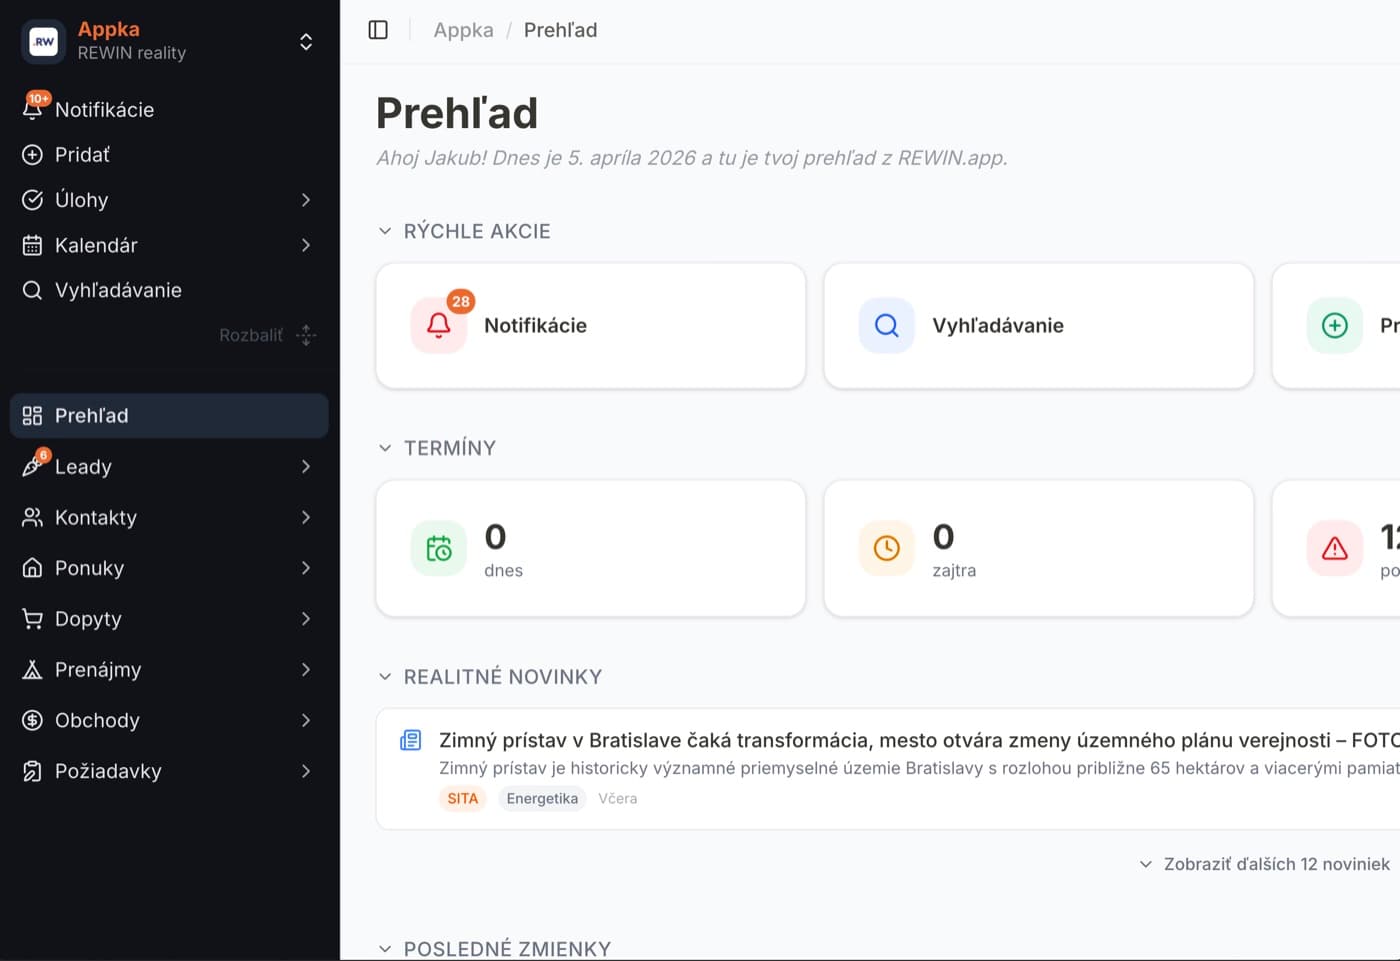The image size is (1400, 961).
Task: Expand the Úlohy submenu arrow
Action: 306,200
